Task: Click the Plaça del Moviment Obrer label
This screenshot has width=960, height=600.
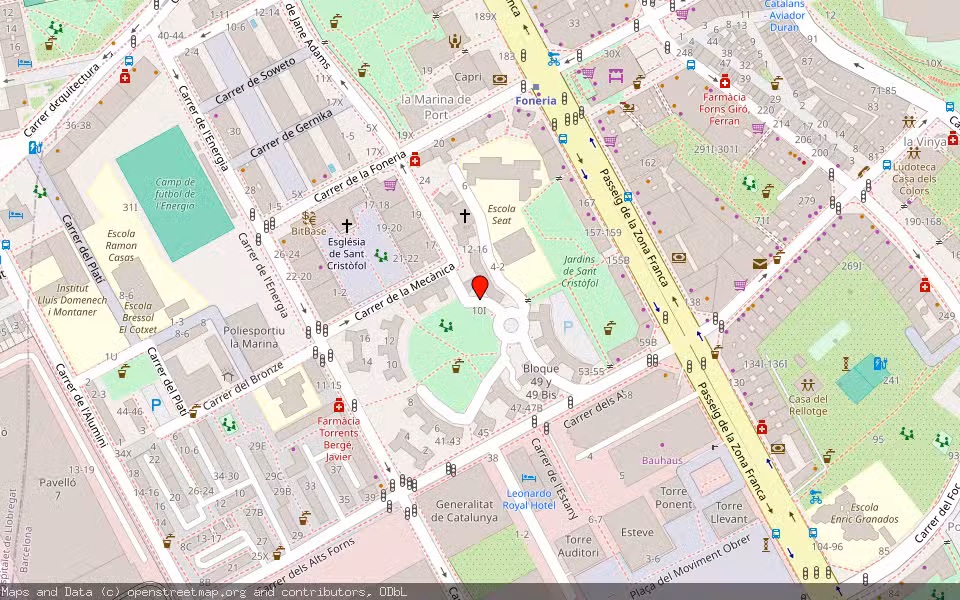Action: click(x=690, y=566)
